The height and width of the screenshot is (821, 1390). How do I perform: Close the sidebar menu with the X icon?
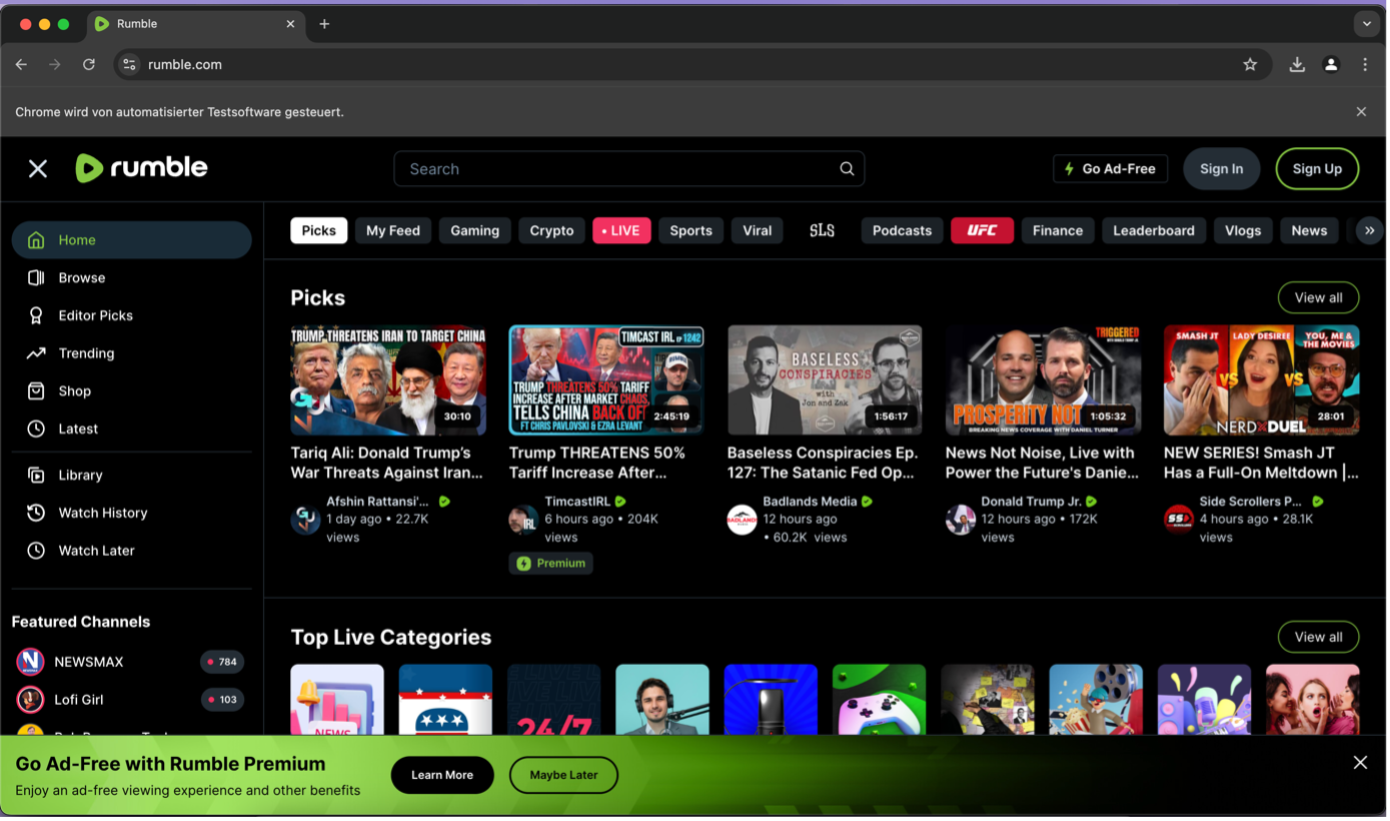point(38,169)
